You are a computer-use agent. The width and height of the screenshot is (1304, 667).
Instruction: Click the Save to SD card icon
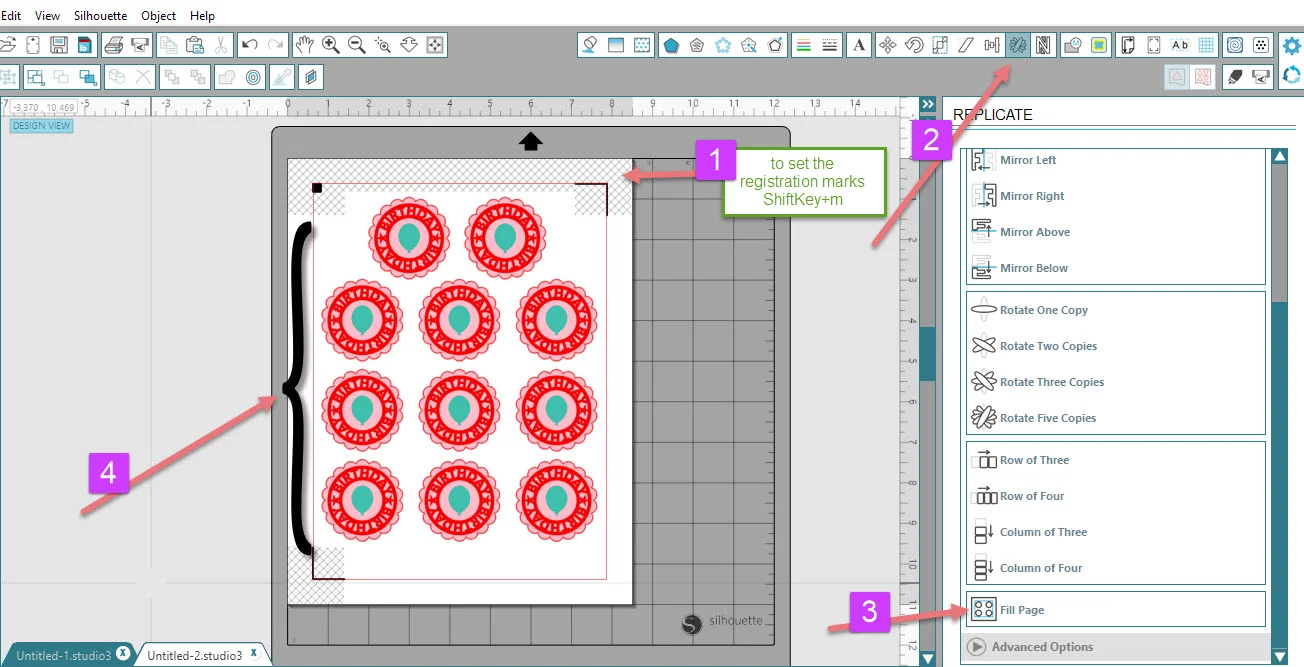coord(84,45)
